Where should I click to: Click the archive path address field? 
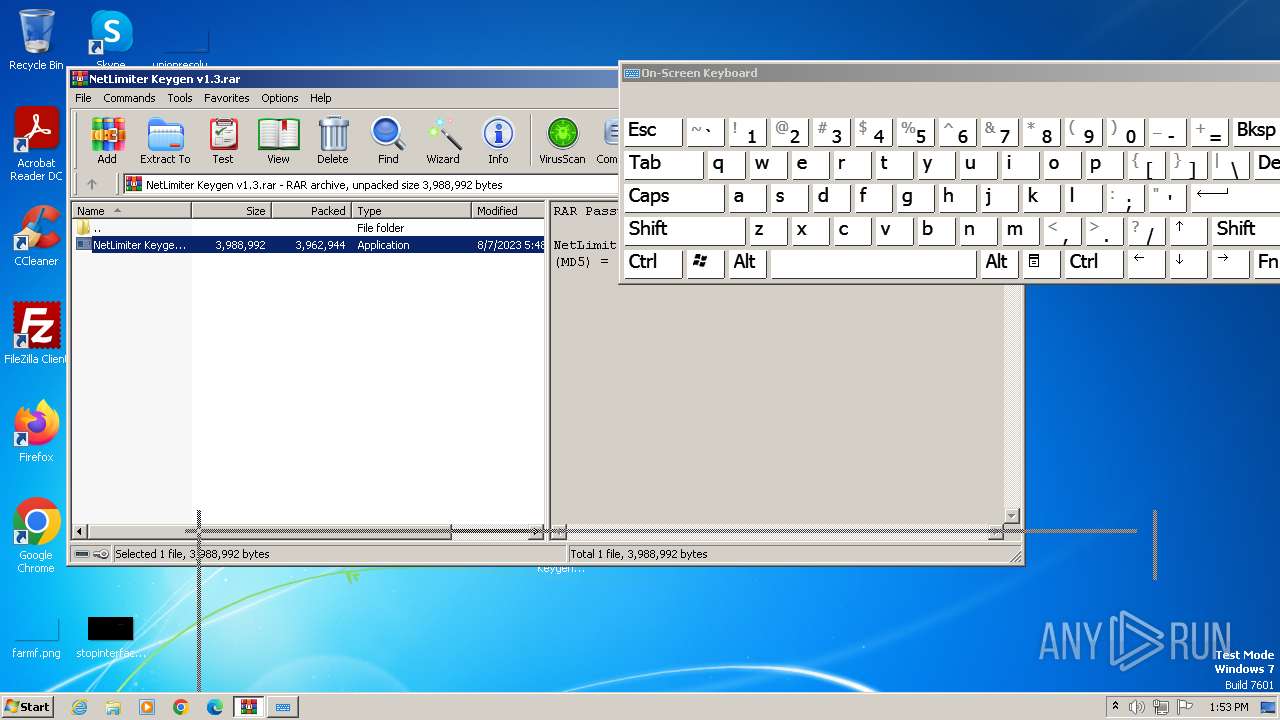(370, 184)
